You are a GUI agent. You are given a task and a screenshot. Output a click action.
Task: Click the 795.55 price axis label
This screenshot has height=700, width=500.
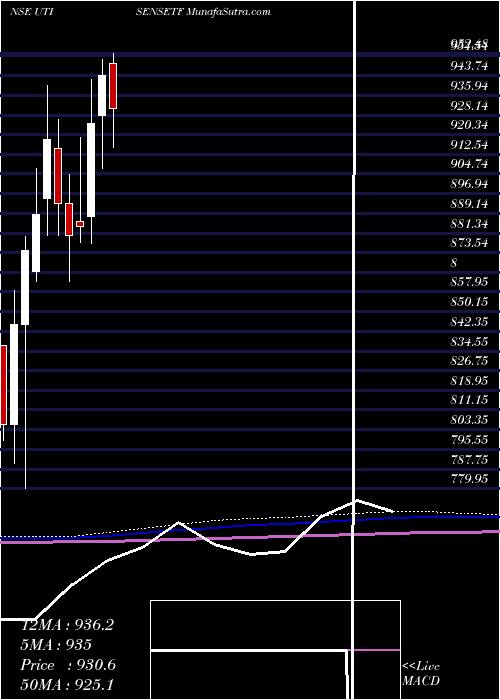point(469,439)
